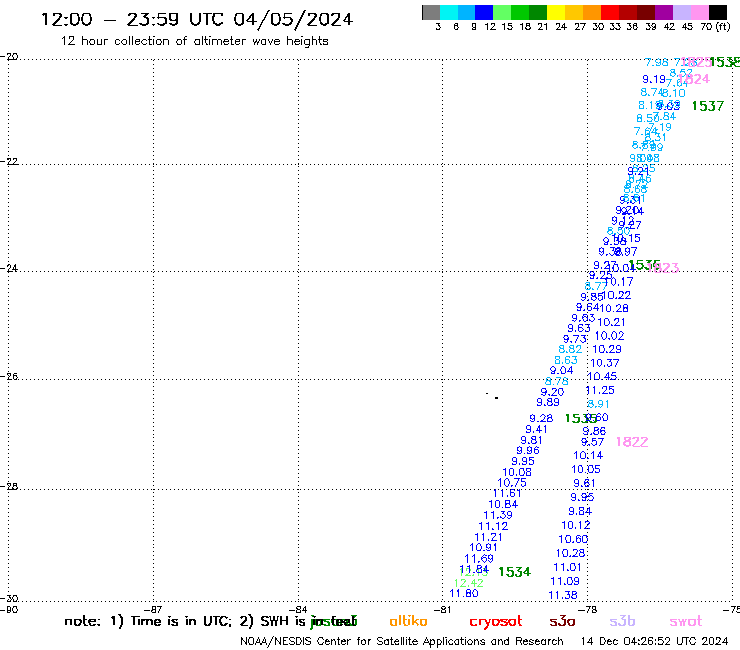Click the light blue value '8.91'

pos(598,404)
